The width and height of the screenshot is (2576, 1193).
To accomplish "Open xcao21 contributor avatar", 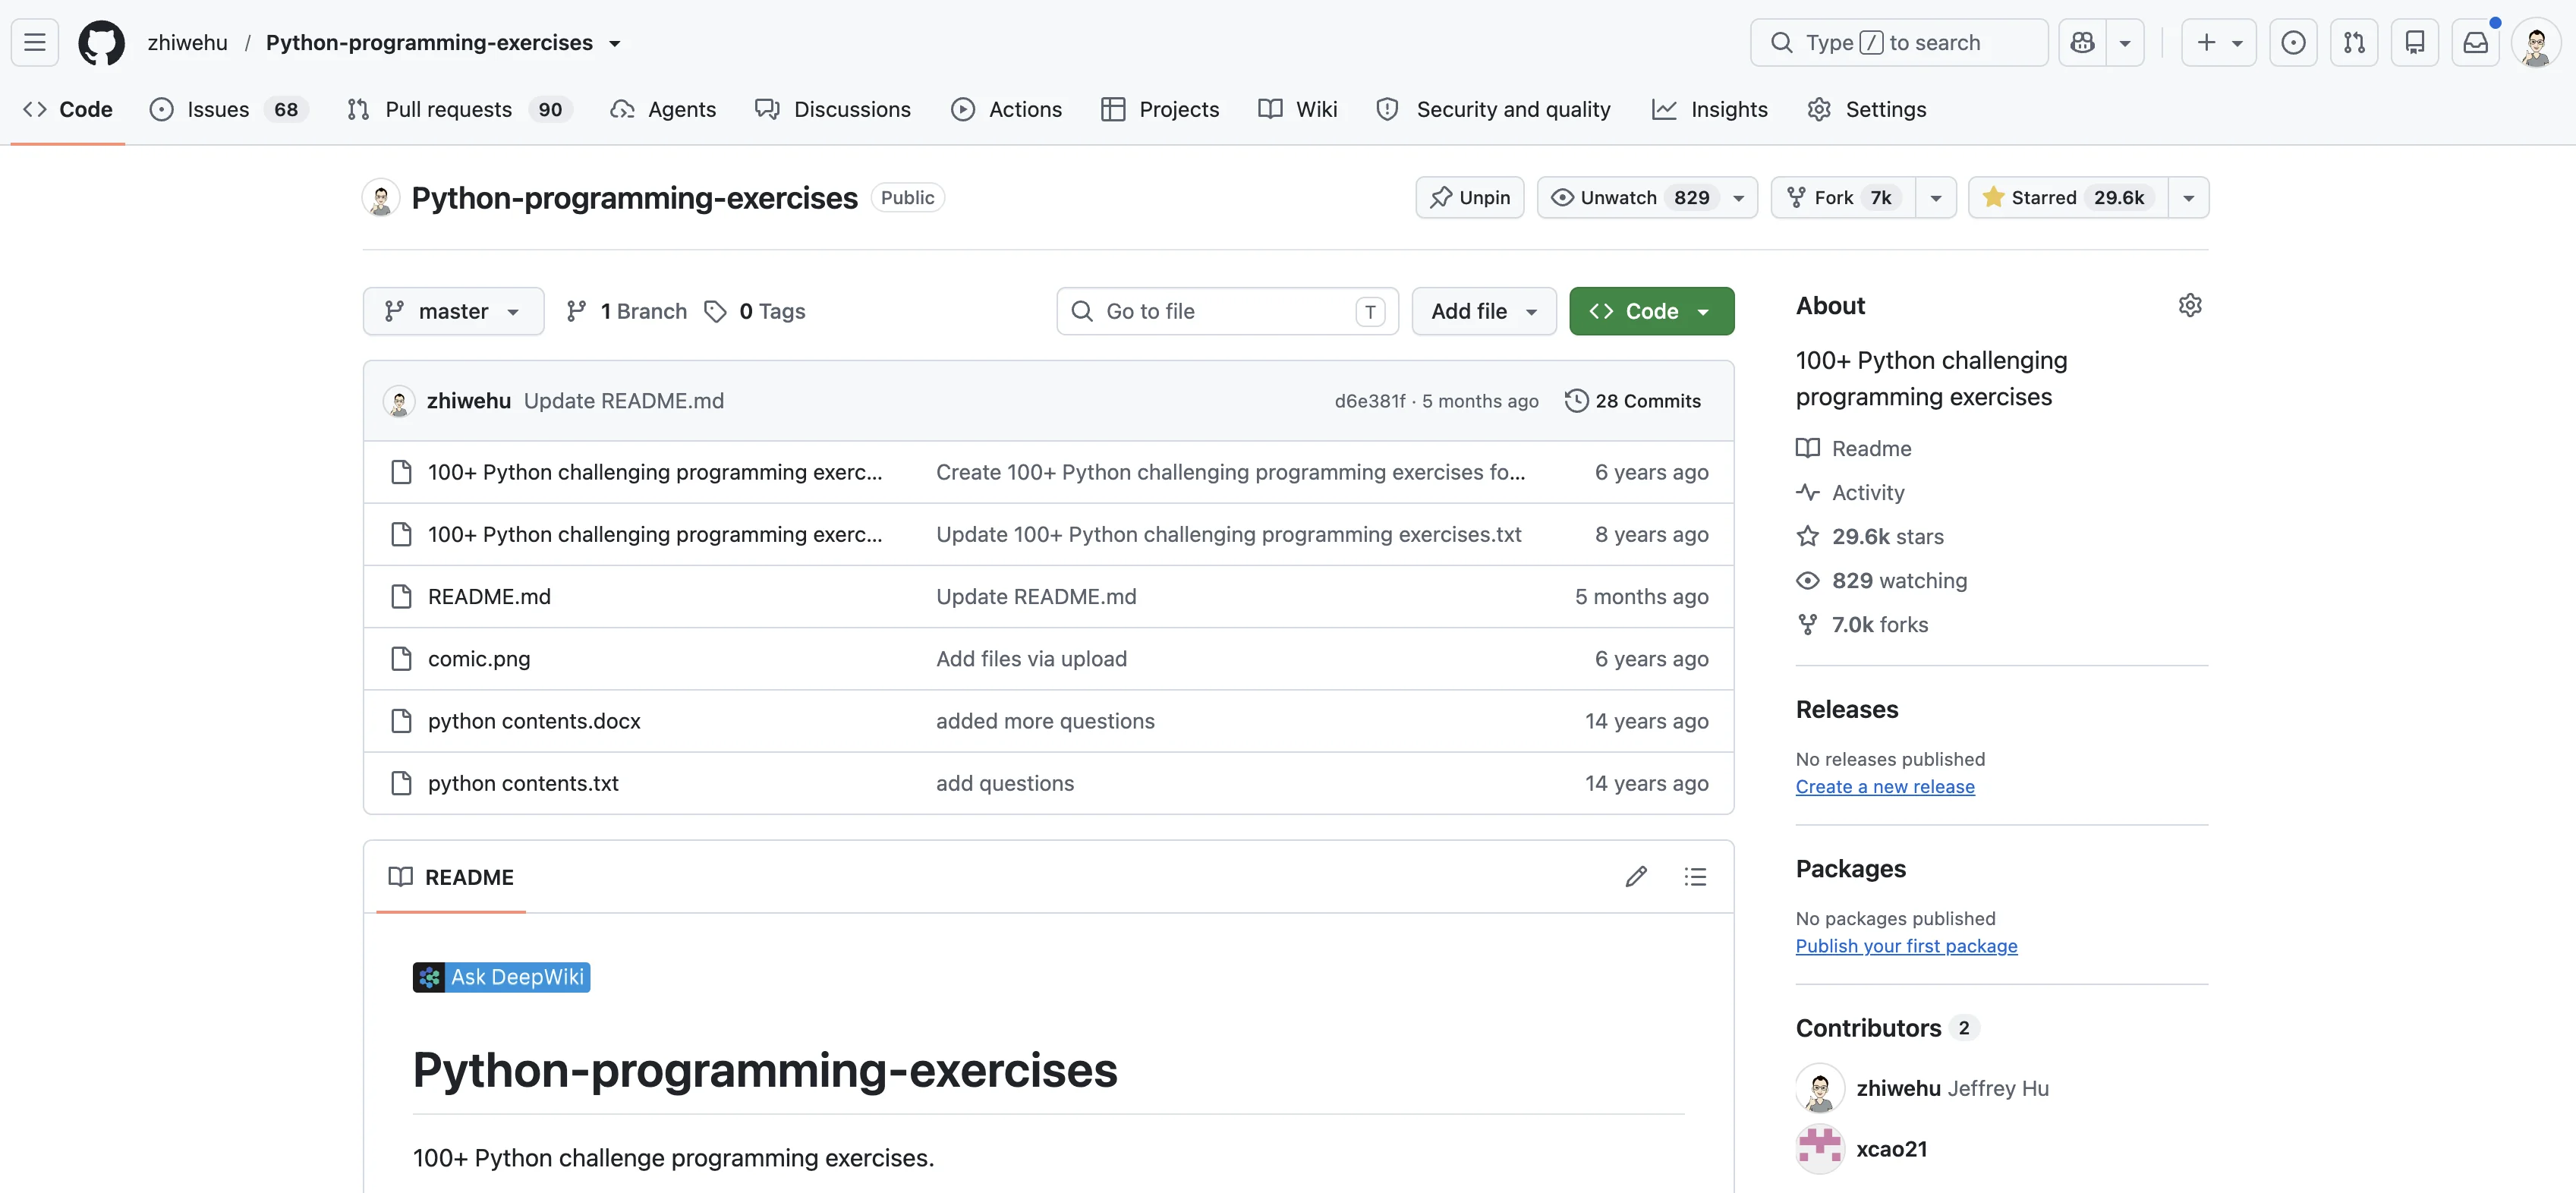I will click(x=1820, y=1149).
